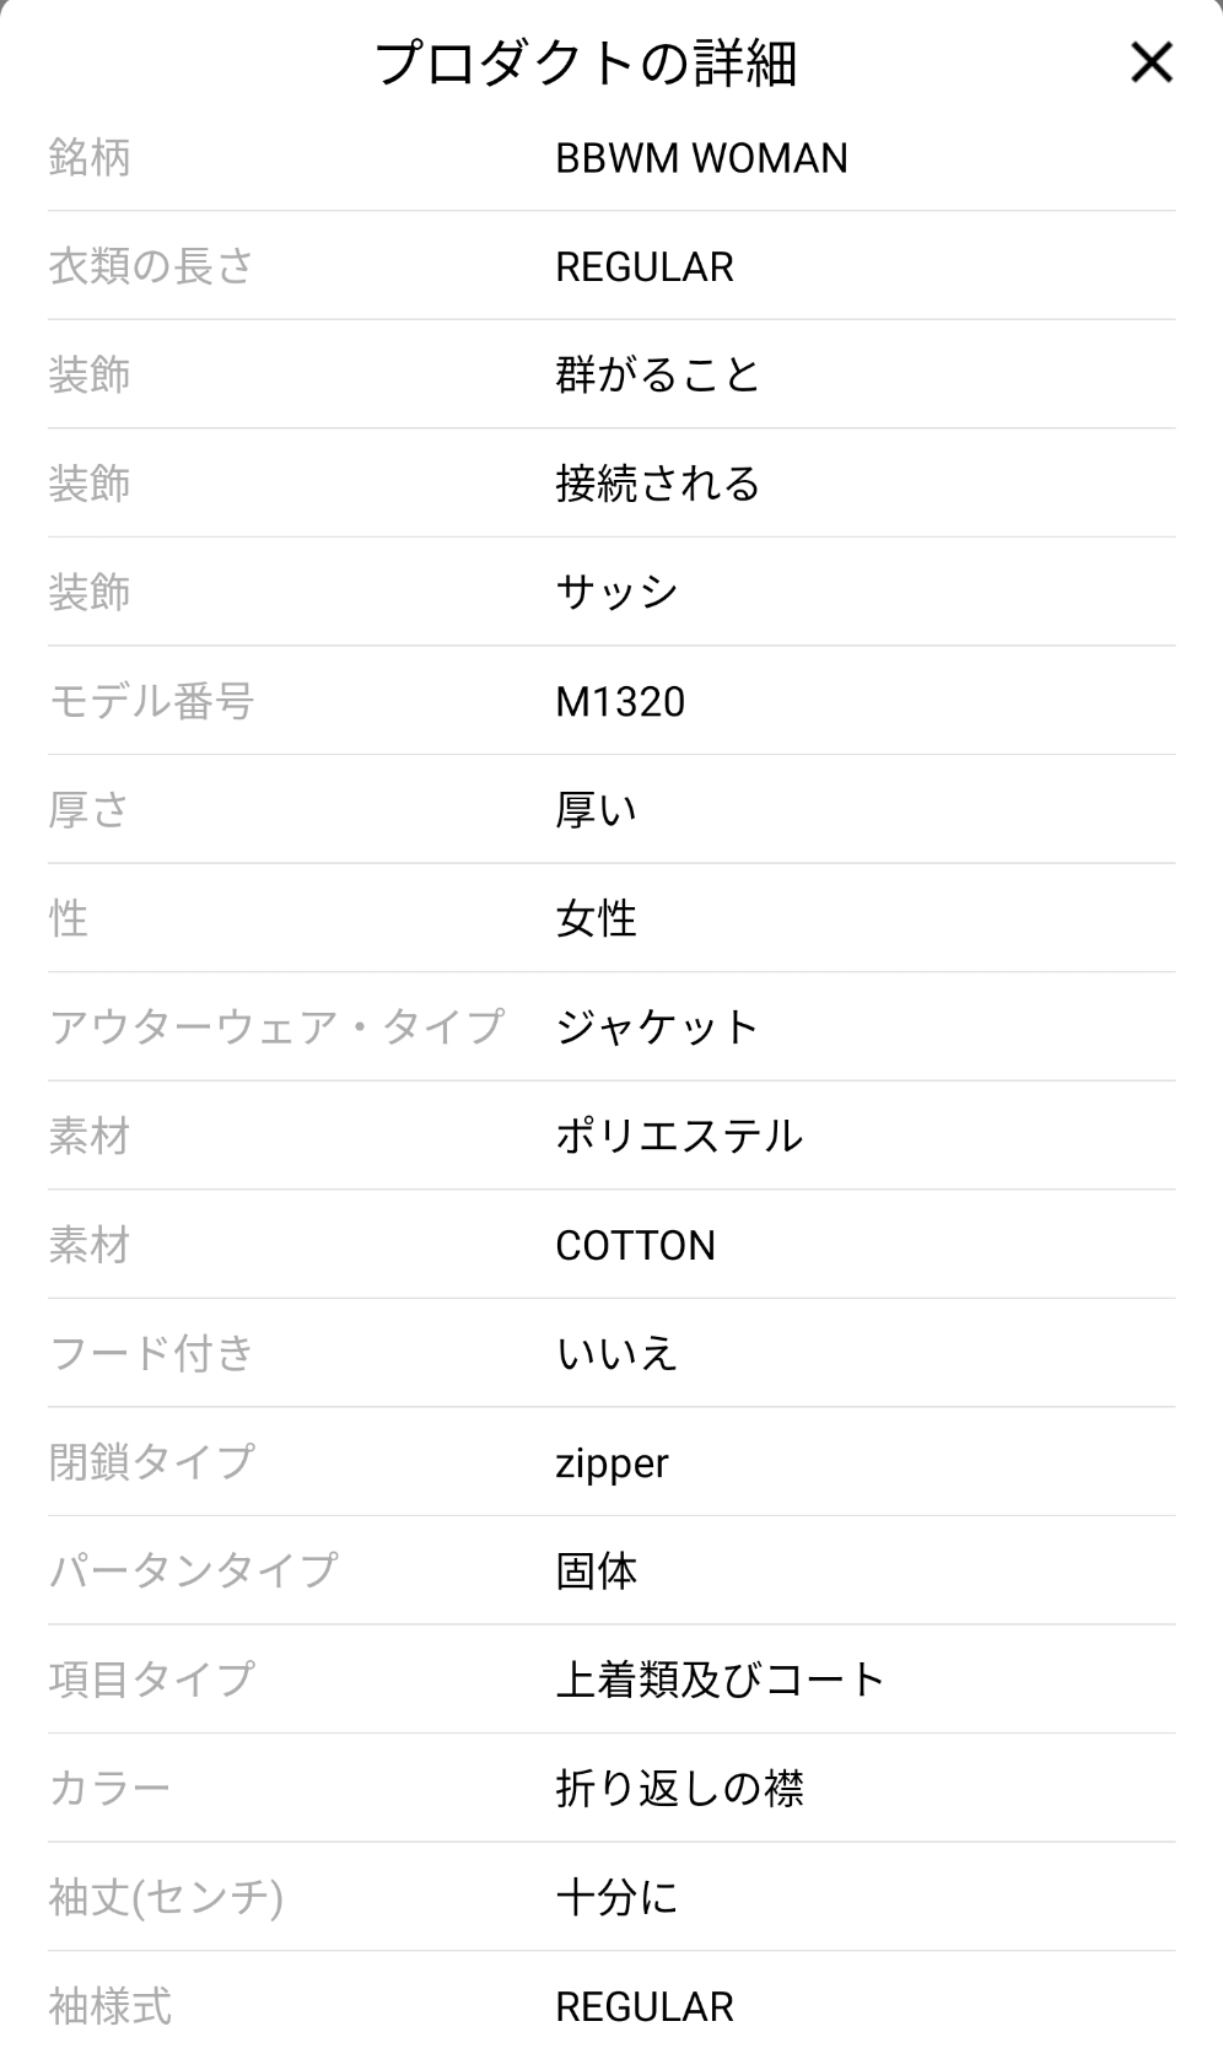Tap the 接続される decoration value
This screenshot has width=1223, height=2048.
click(x=658, y=484)
